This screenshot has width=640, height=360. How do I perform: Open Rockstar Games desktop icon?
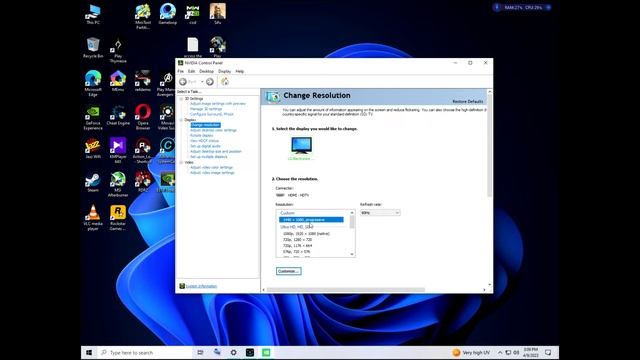click(118, 218)
